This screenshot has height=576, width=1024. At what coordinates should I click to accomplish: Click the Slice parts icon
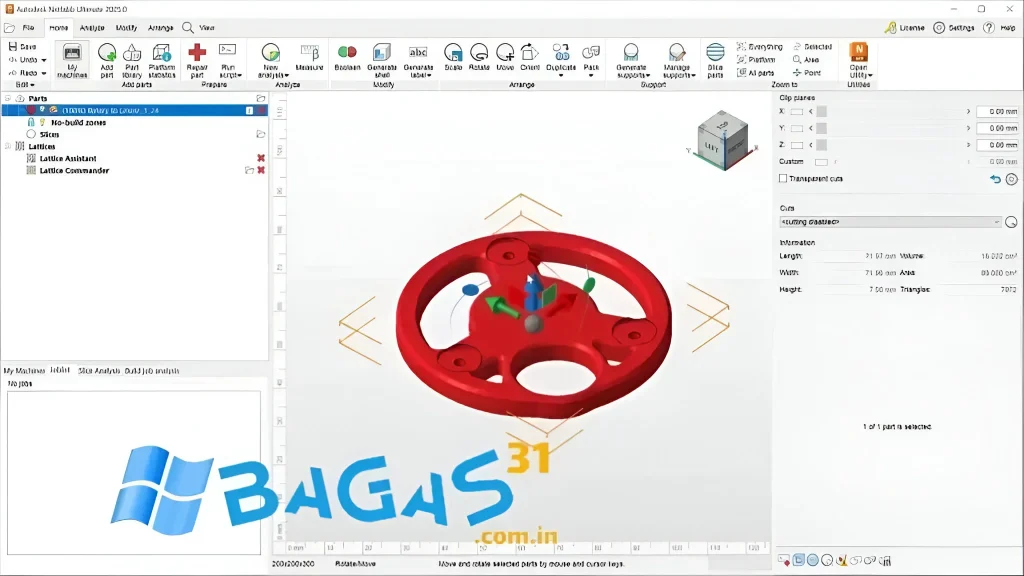[x=715, y=52]
